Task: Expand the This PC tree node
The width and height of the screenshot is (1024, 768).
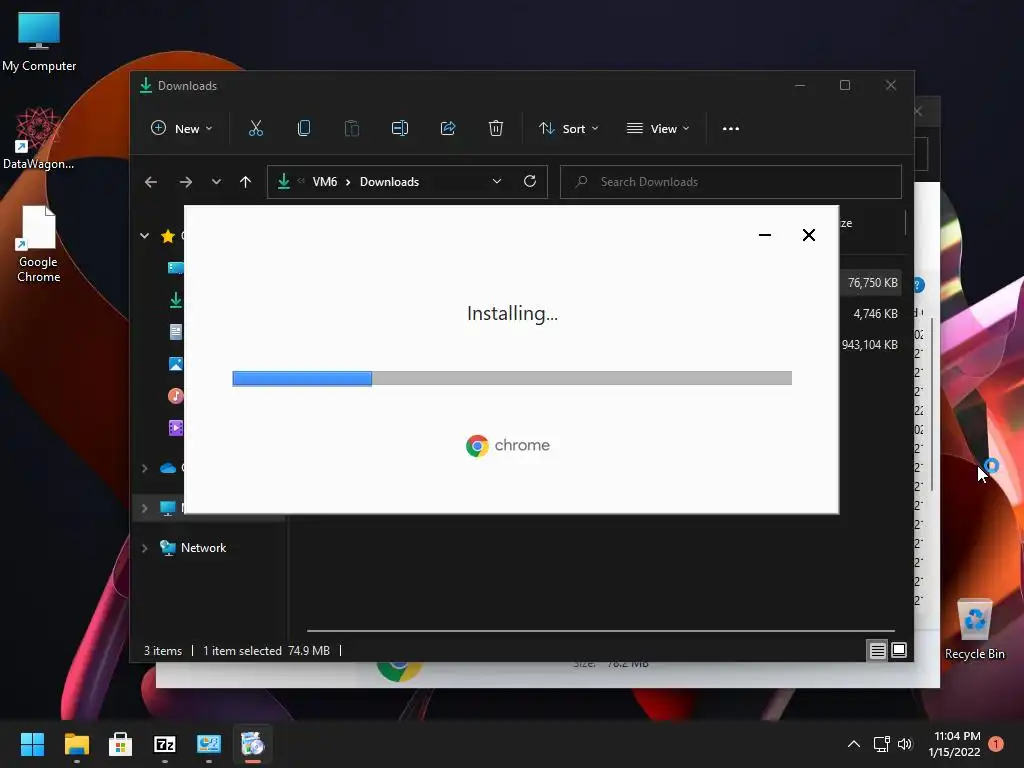Action: (x=144, y=508)
